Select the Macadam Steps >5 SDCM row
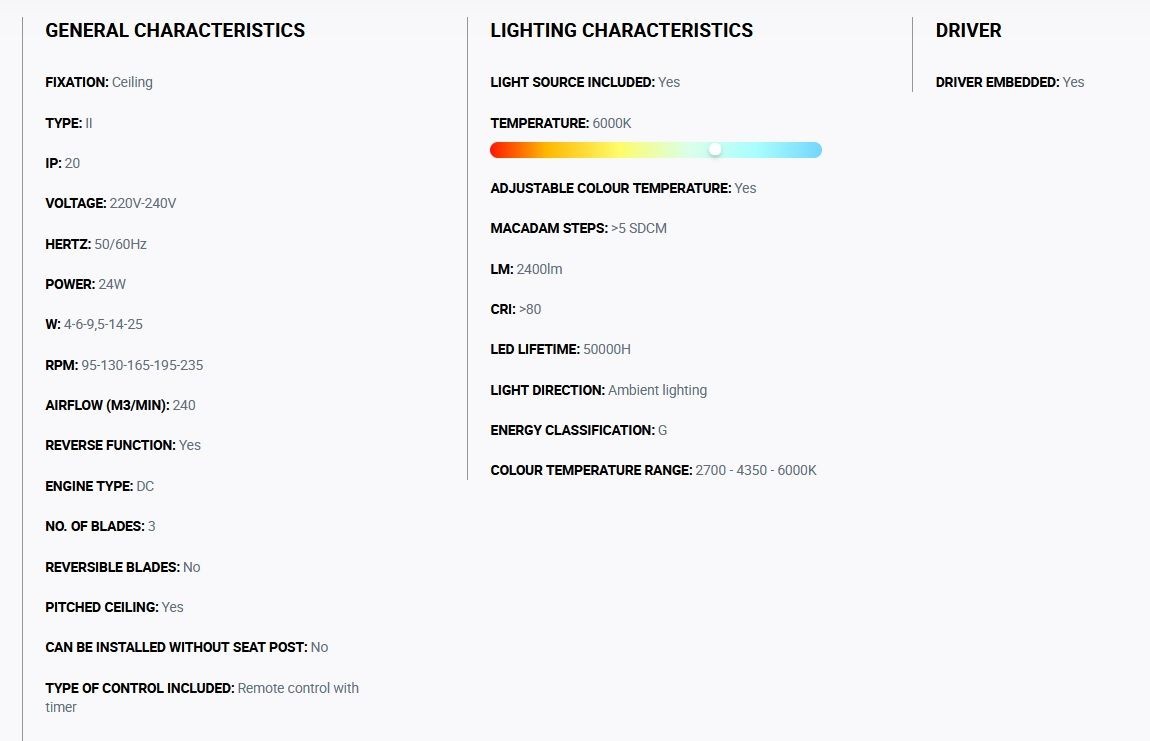The width and height of the screenshot is (1150, 741). pyautogui.click(x=579, y=228)
